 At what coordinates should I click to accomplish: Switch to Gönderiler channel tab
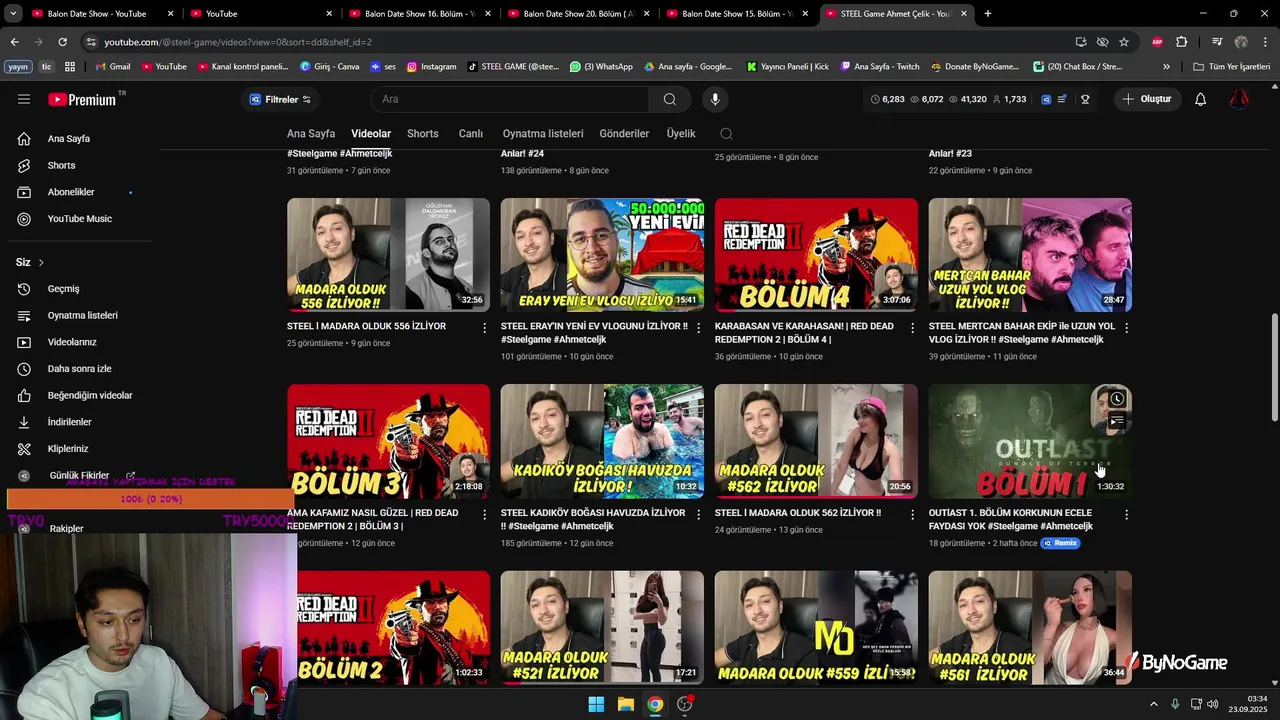(x=624, y=134)
